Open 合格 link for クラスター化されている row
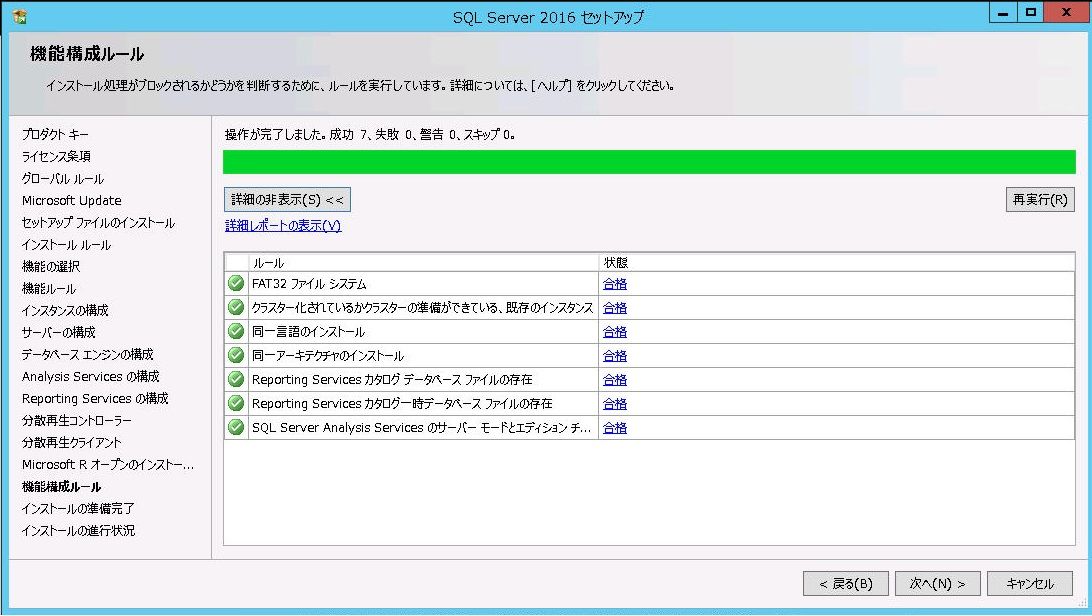Screen dimensions: 1092x616 [614, 308]
